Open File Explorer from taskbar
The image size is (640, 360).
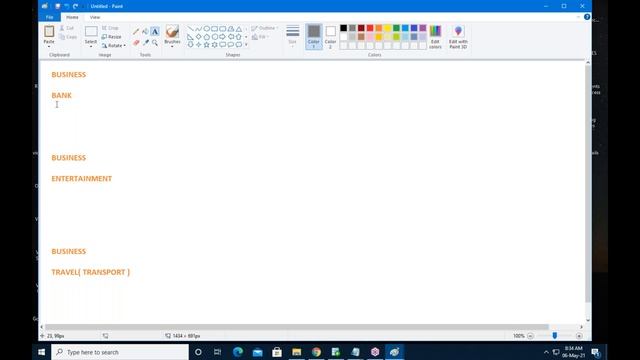click(x=296, y=352)
